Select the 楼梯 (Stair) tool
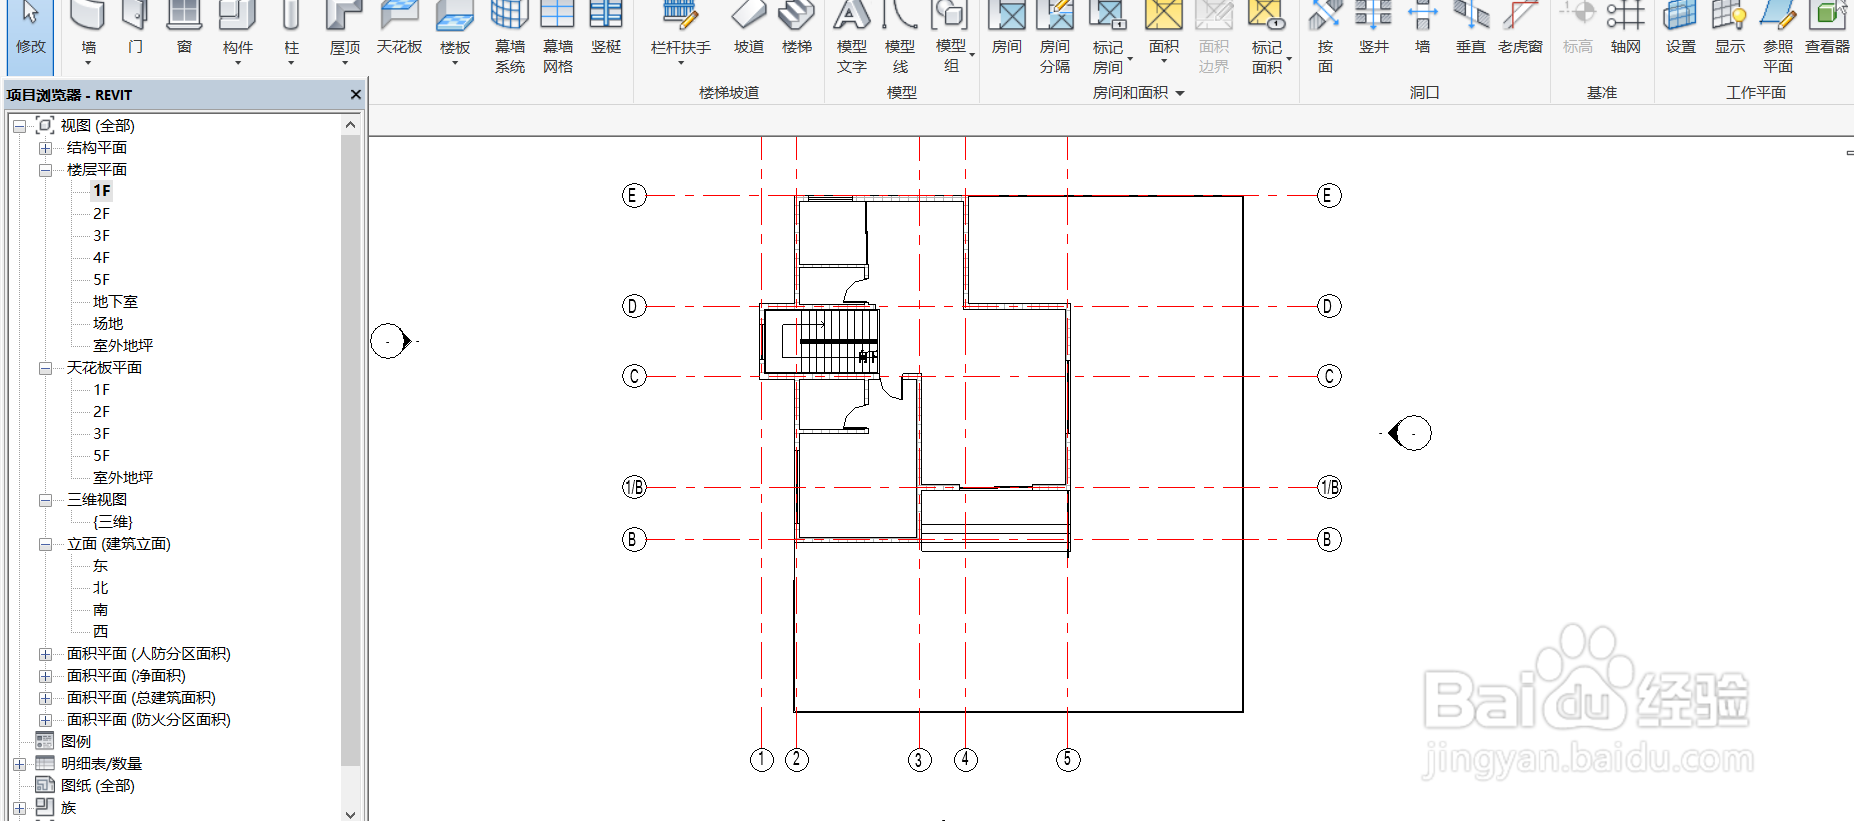Viewport: 1854px width, 821px height. coord(797,30)
